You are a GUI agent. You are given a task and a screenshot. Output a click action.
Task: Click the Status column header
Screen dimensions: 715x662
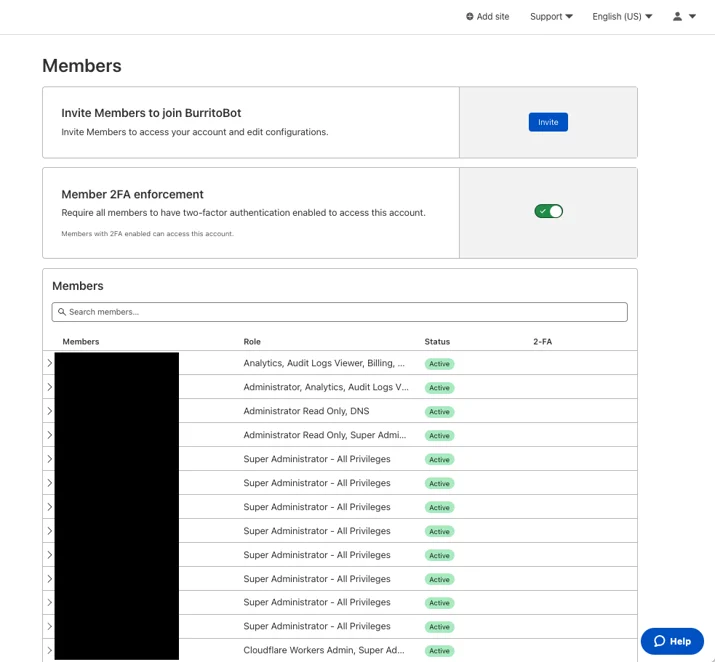click(437, 341)
